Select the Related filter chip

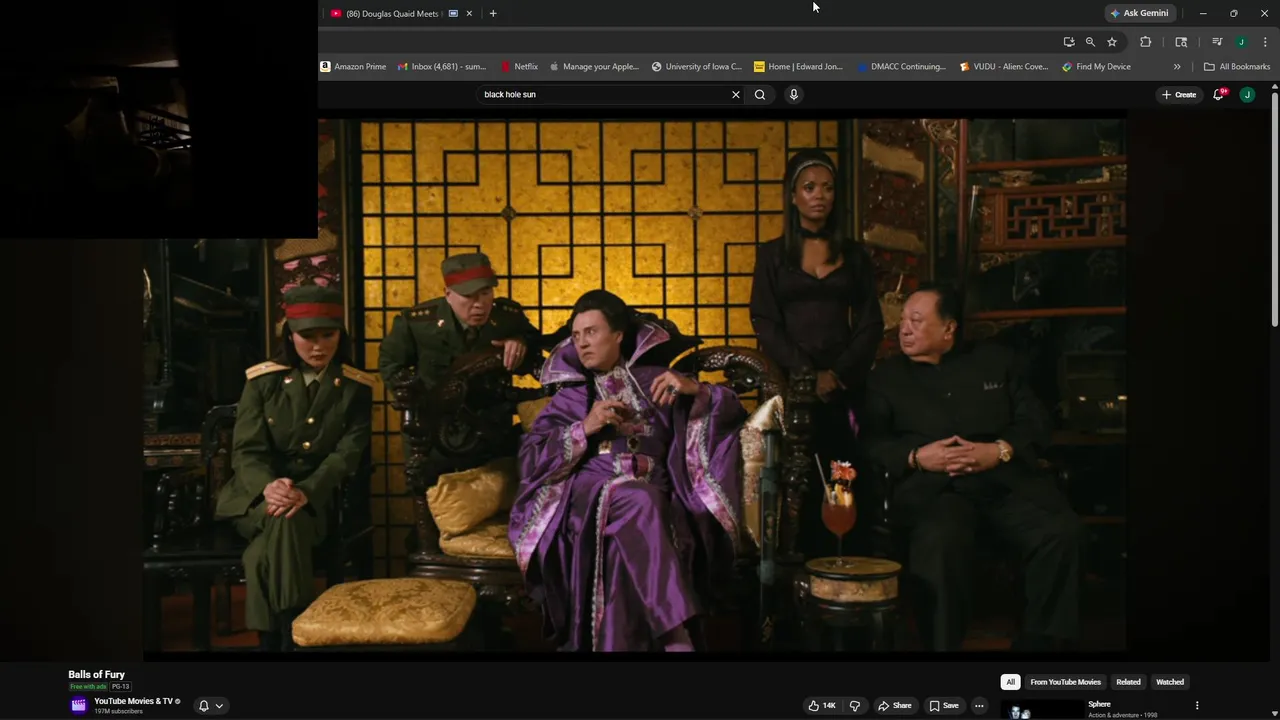point(1128,682)
